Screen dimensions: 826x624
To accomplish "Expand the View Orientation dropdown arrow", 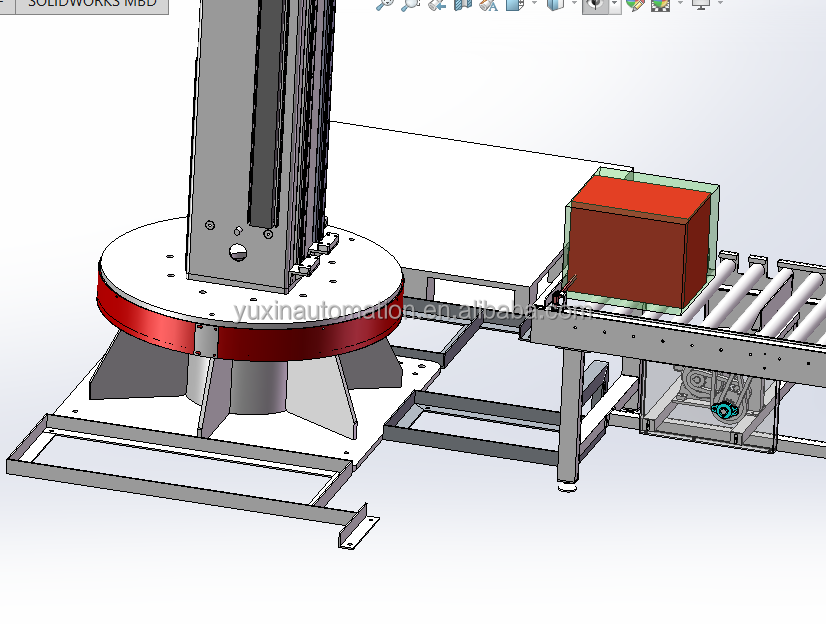I will point(534,4).
